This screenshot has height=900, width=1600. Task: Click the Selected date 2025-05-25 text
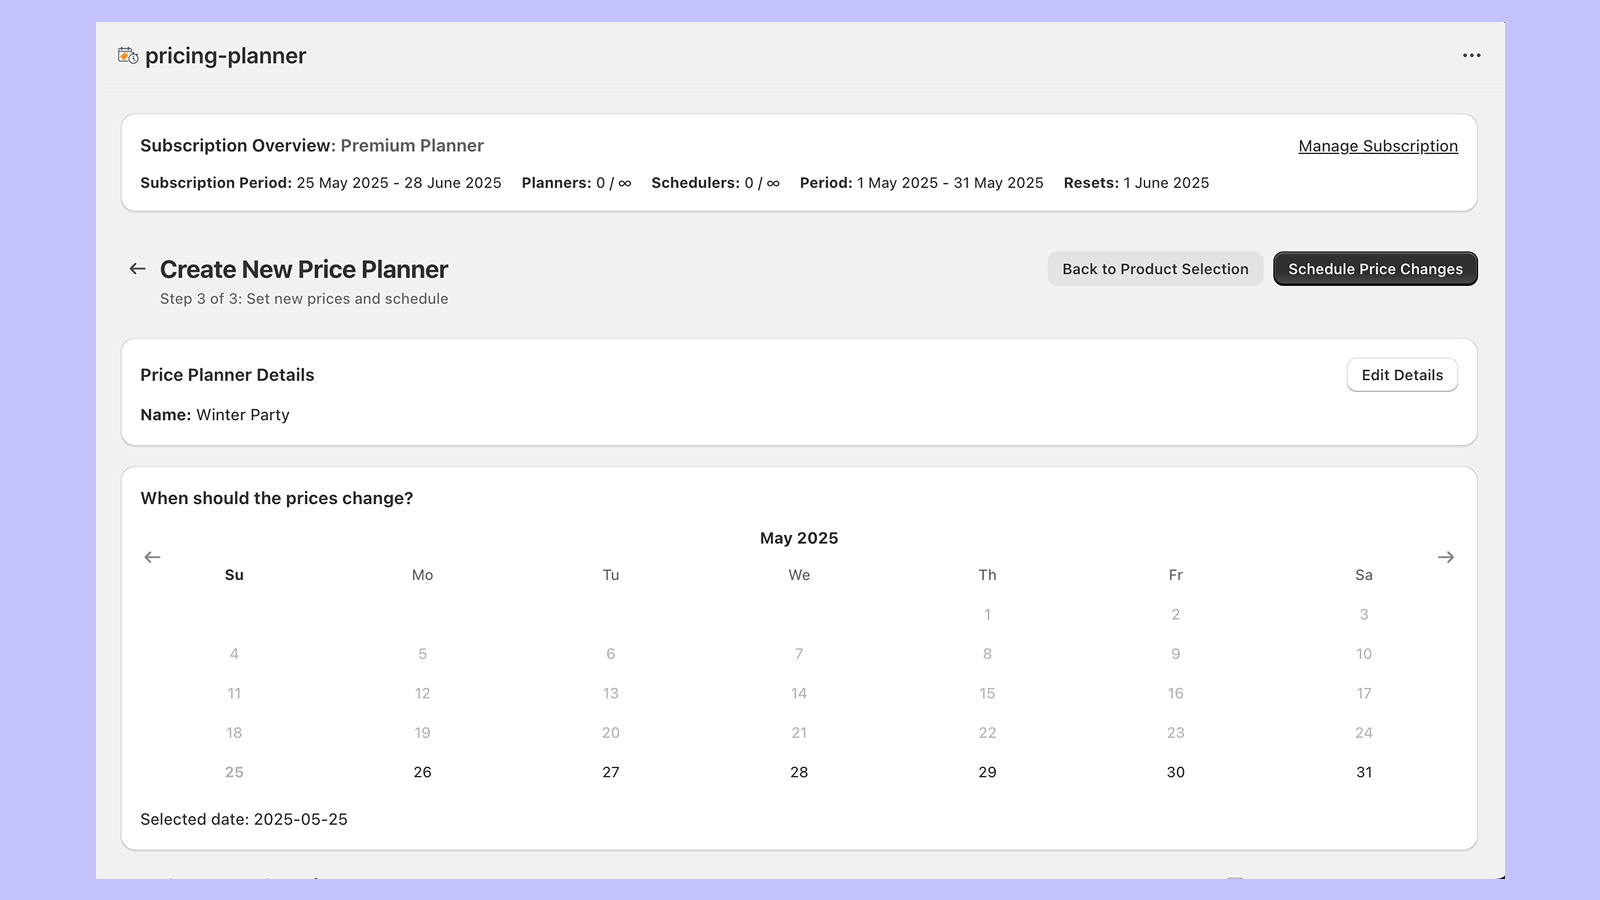(243, 819)
